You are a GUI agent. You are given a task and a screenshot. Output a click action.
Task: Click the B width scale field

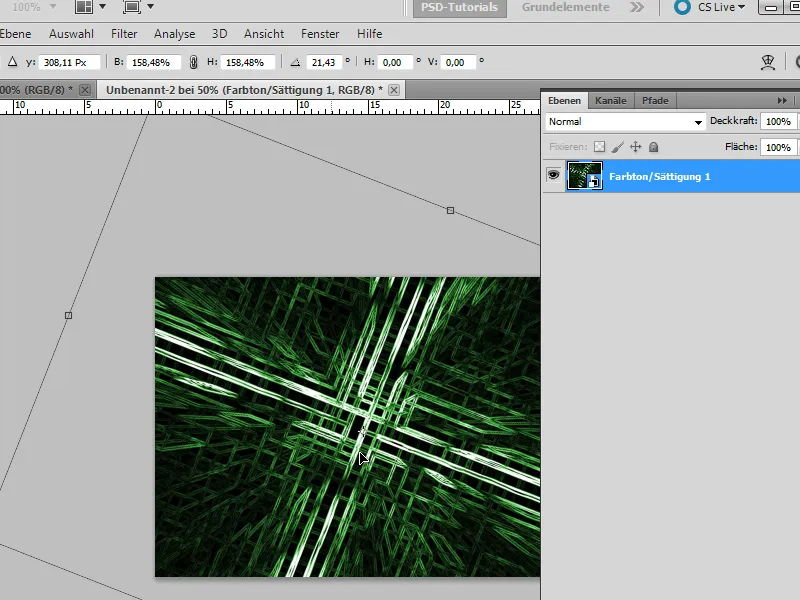pyautogui.click(x=153, y=62)
